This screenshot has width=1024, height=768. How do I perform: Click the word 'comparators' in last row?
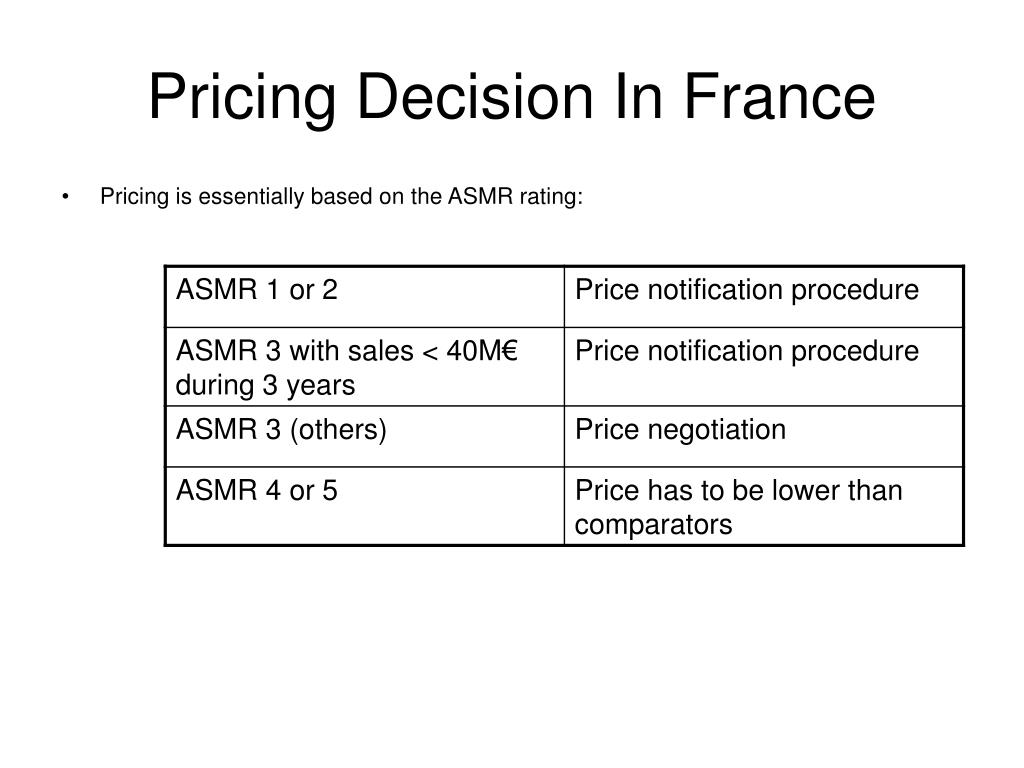[653, 525]
